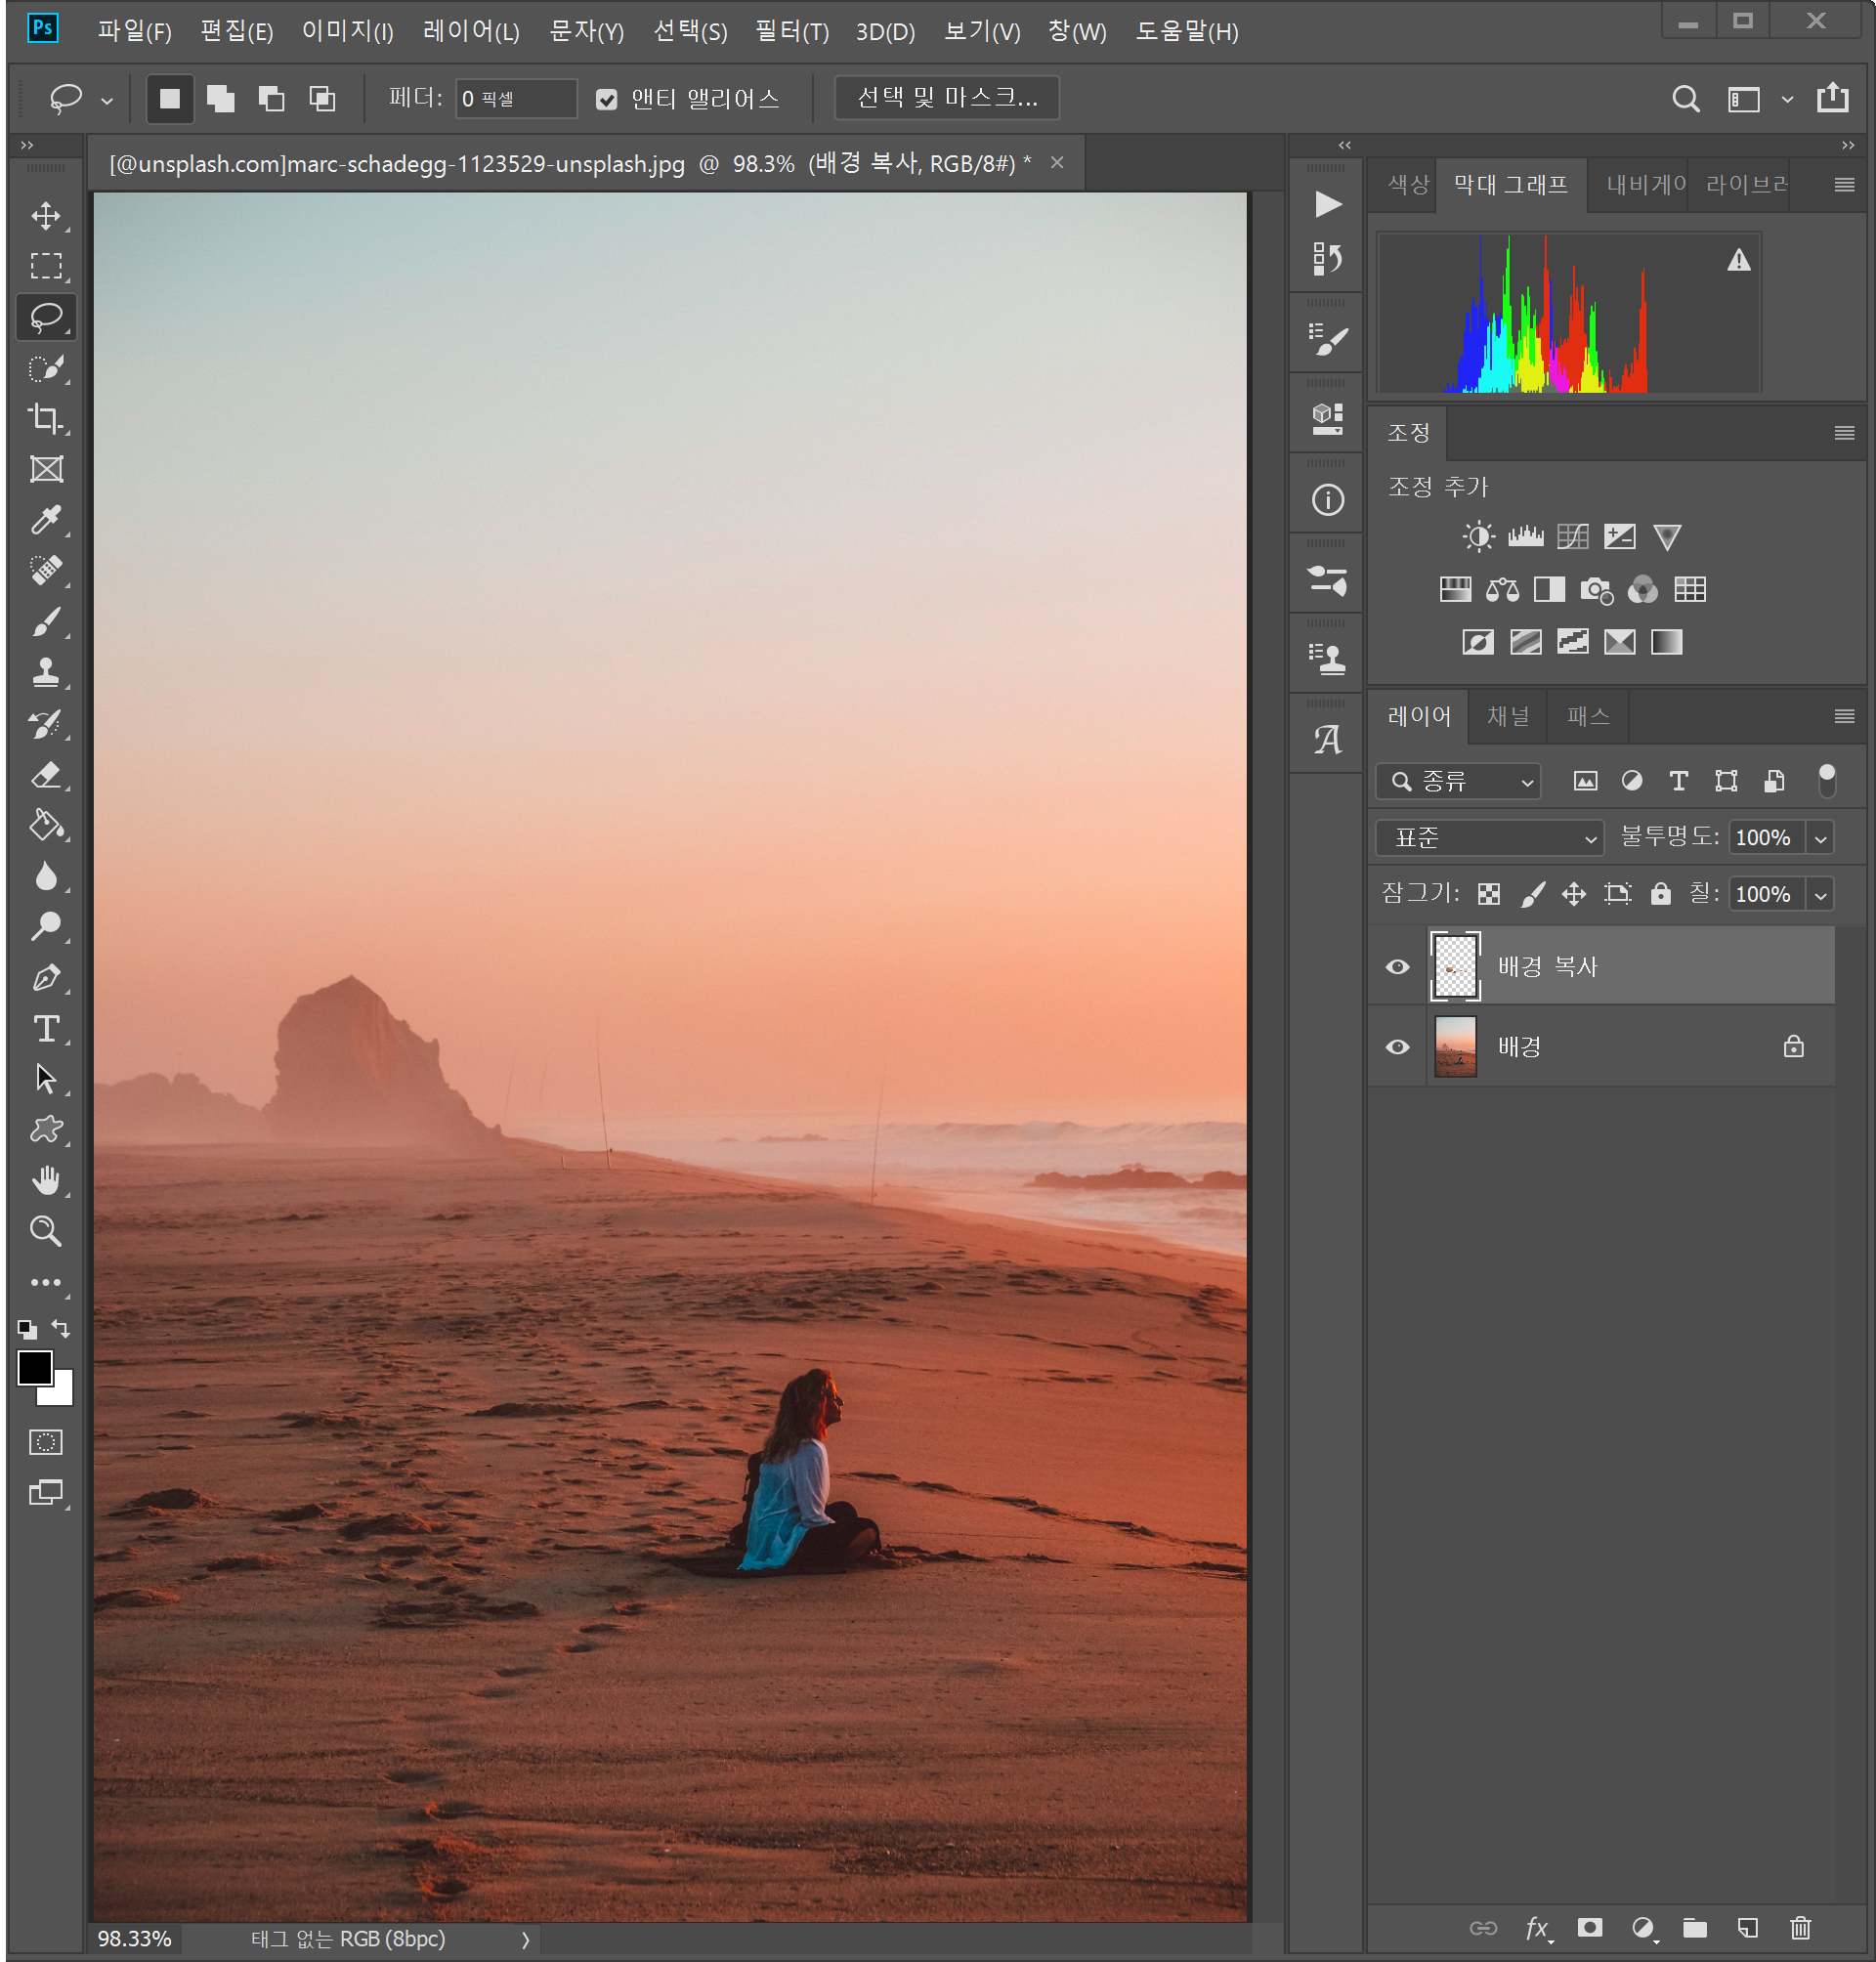Select the Move tool

coord(46,216)
